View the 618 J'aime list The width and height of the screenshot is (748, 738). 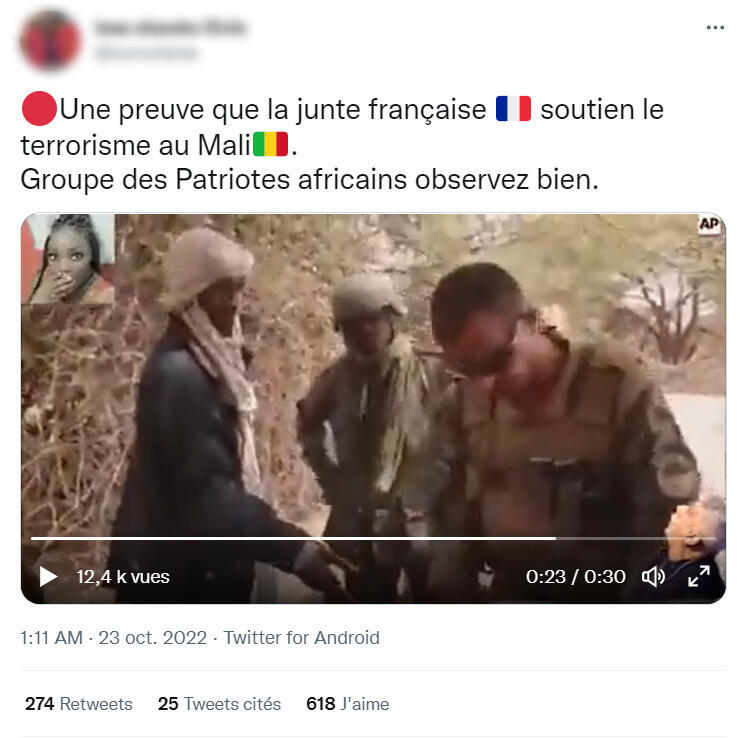348,704
